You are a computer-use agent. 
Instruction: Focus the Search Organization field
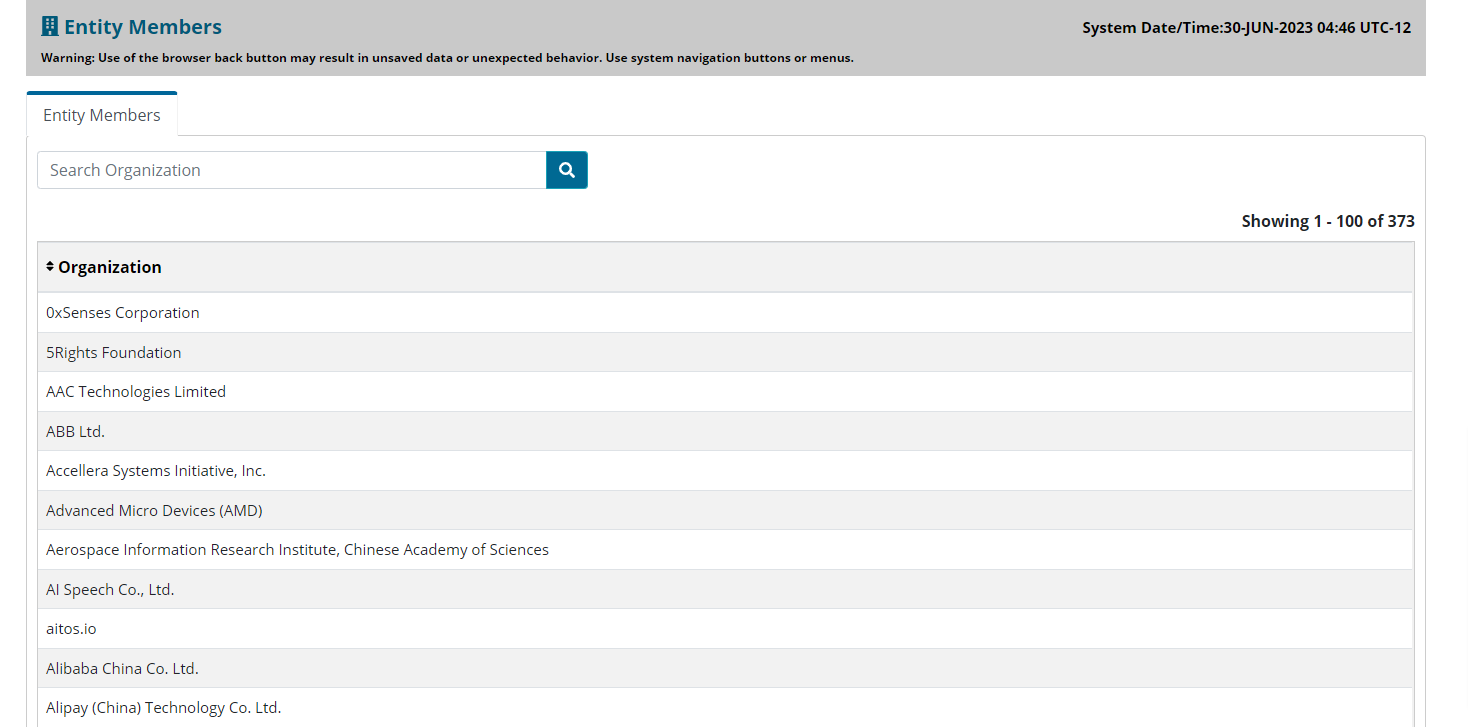tap(292, 170)
